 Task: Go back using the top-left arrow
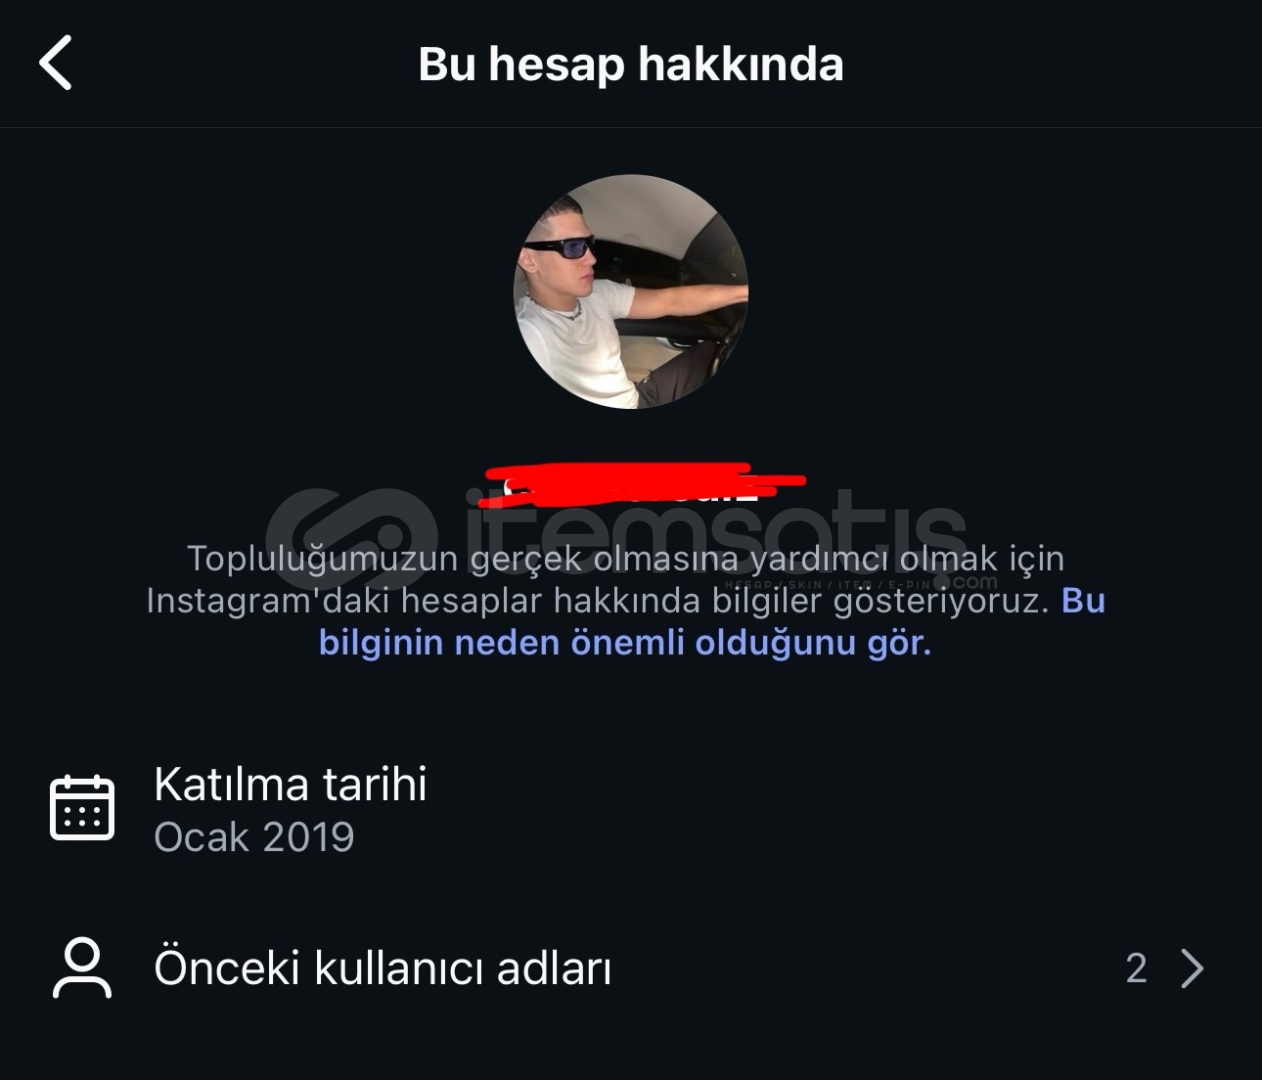56,63
